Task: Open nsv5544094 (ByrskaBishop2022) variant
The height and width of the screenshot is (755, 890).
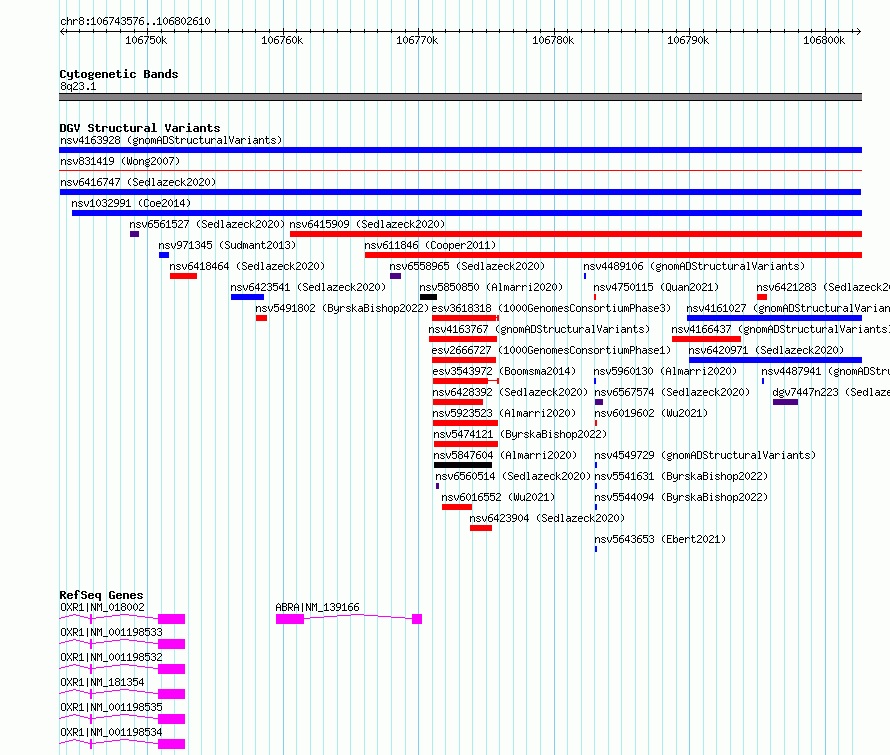Action: point(681,497)
